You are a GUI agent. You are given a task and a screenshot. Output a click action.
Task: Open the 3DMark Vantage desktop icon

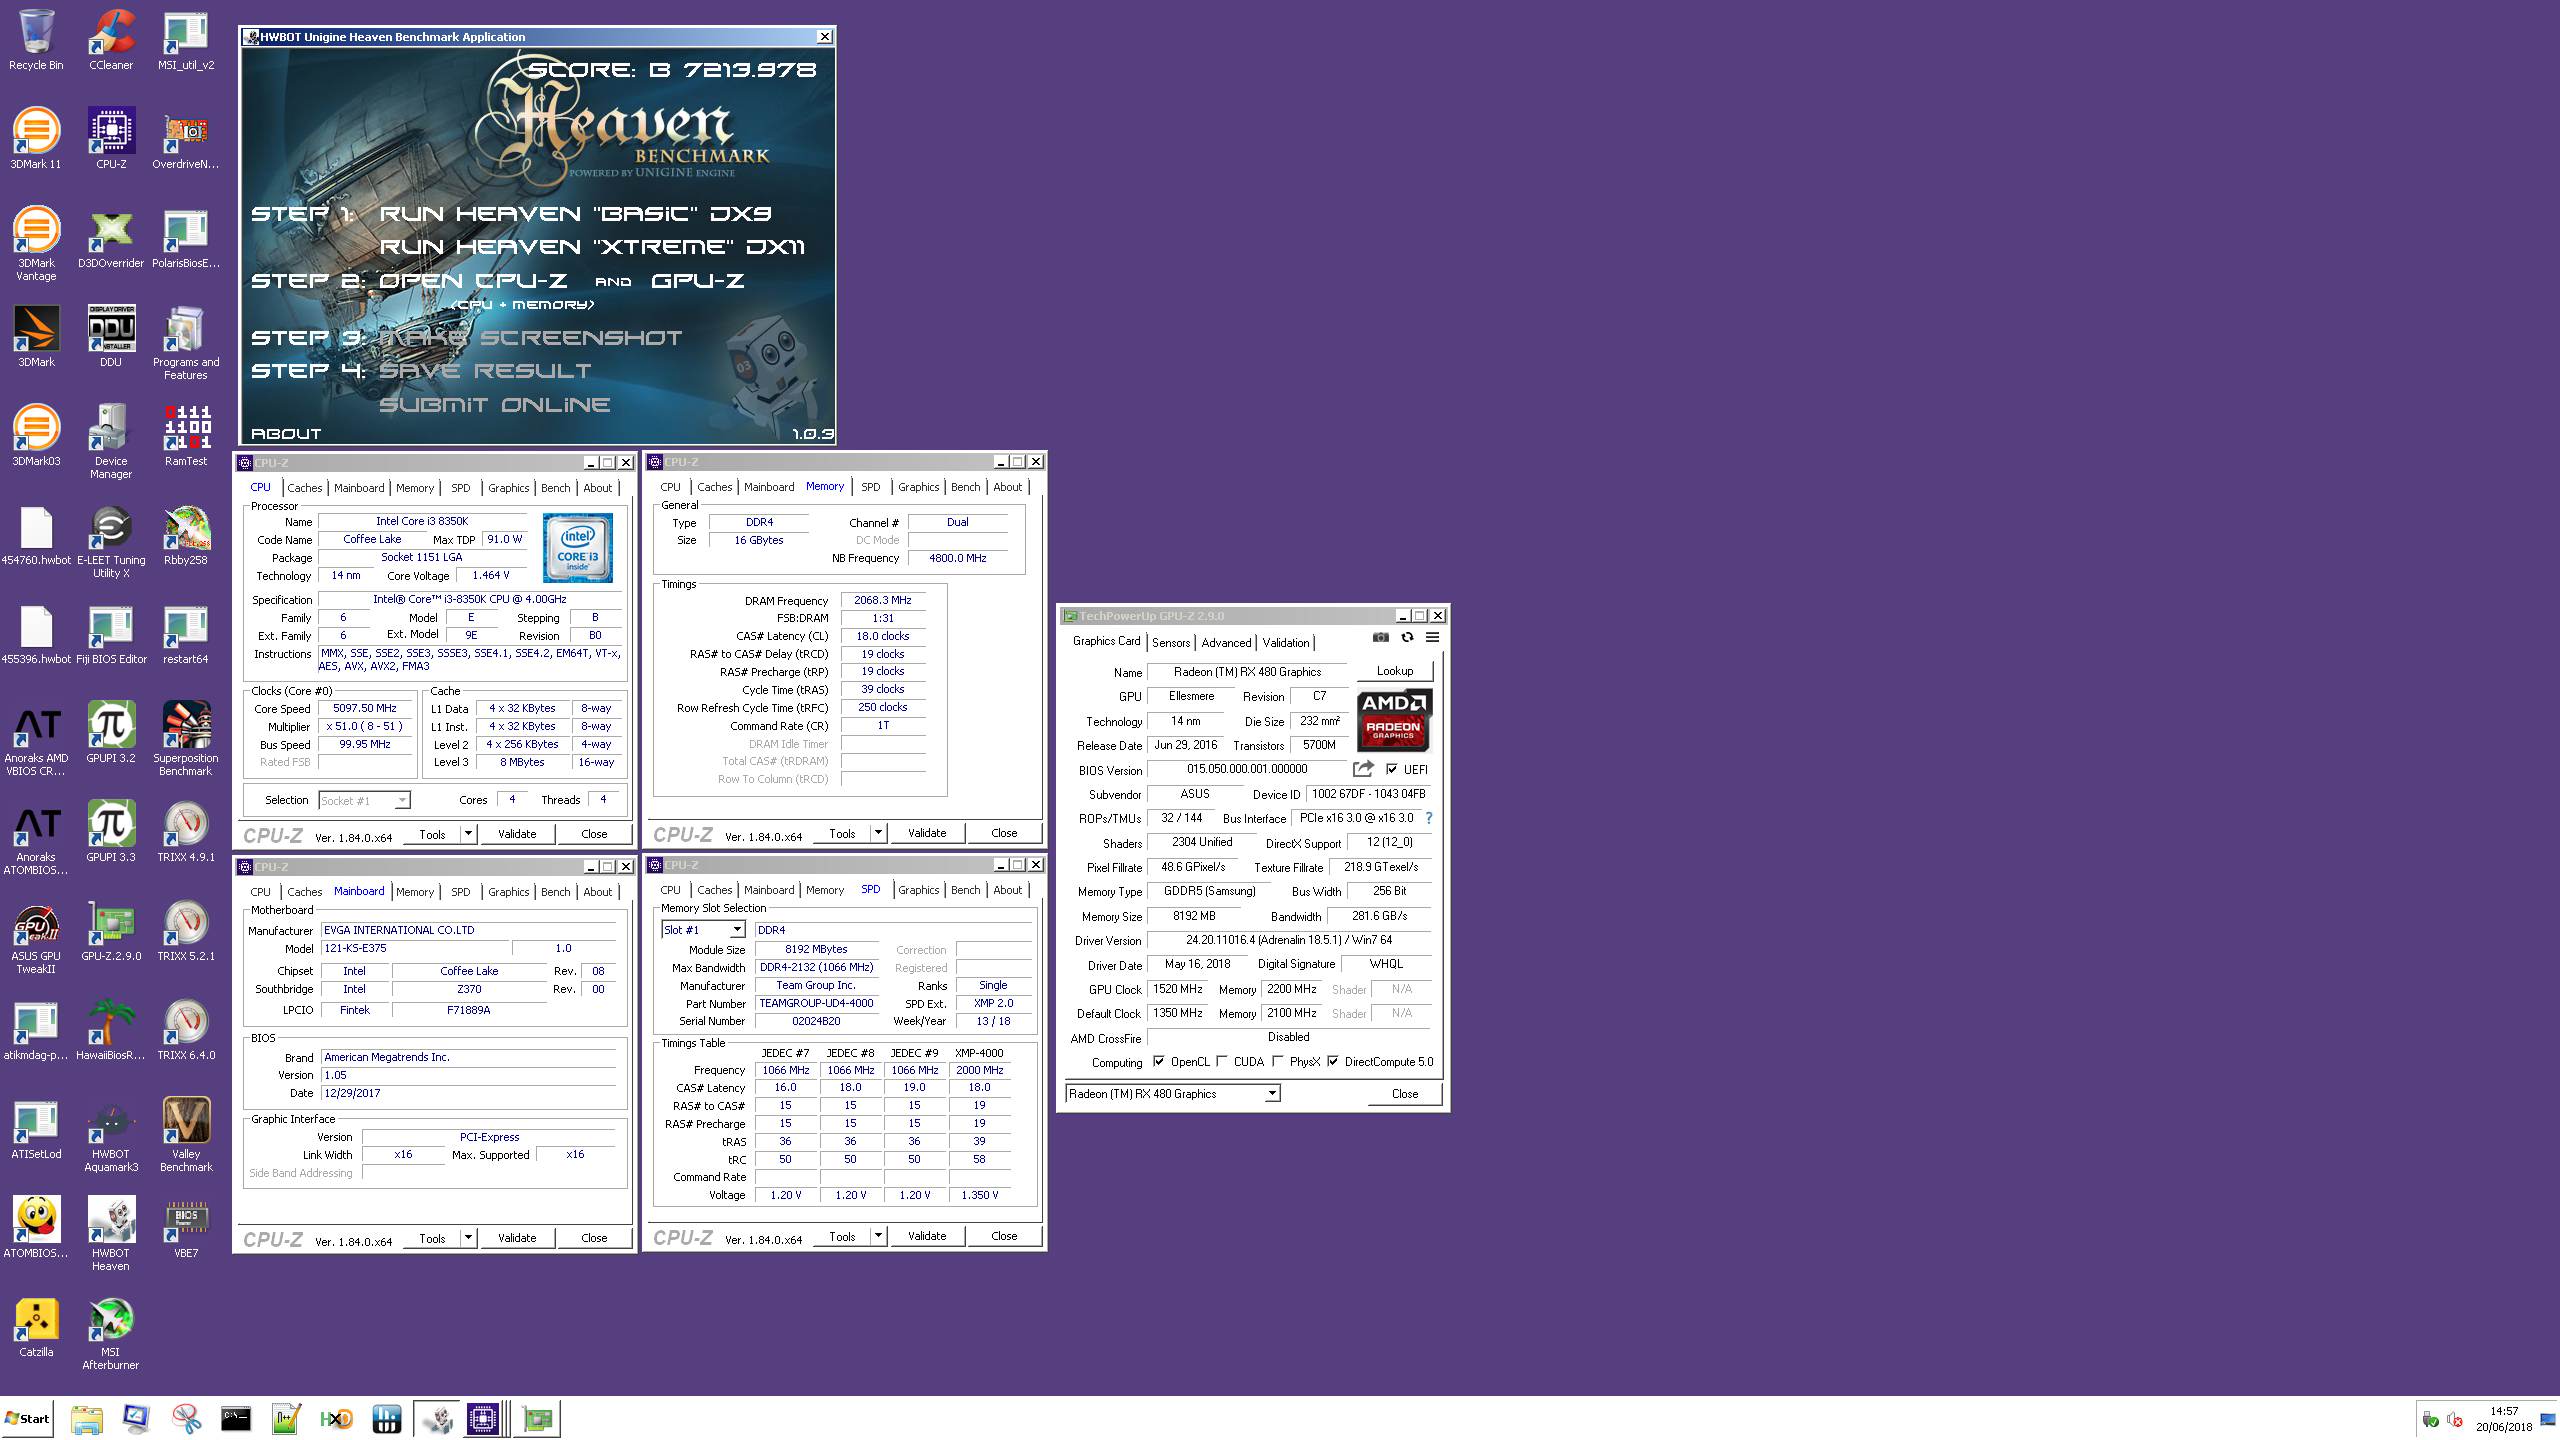point(36,244)
